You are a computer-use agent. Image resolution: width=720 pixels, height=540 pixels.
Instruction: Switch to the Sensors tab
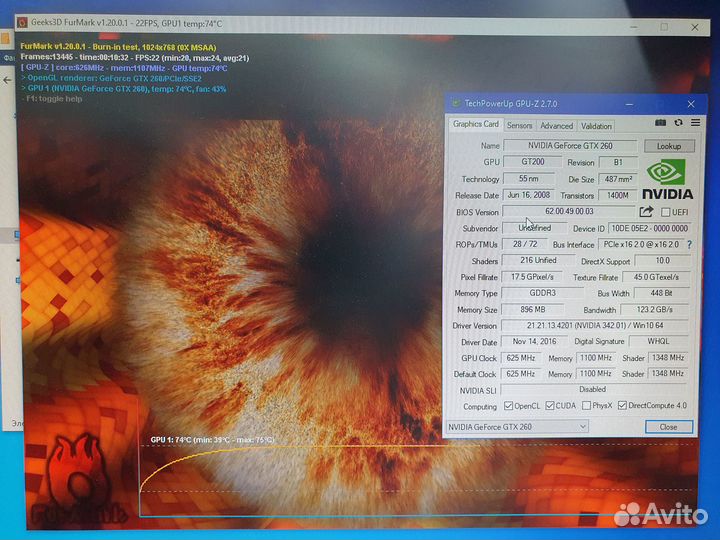coord(519,125)
